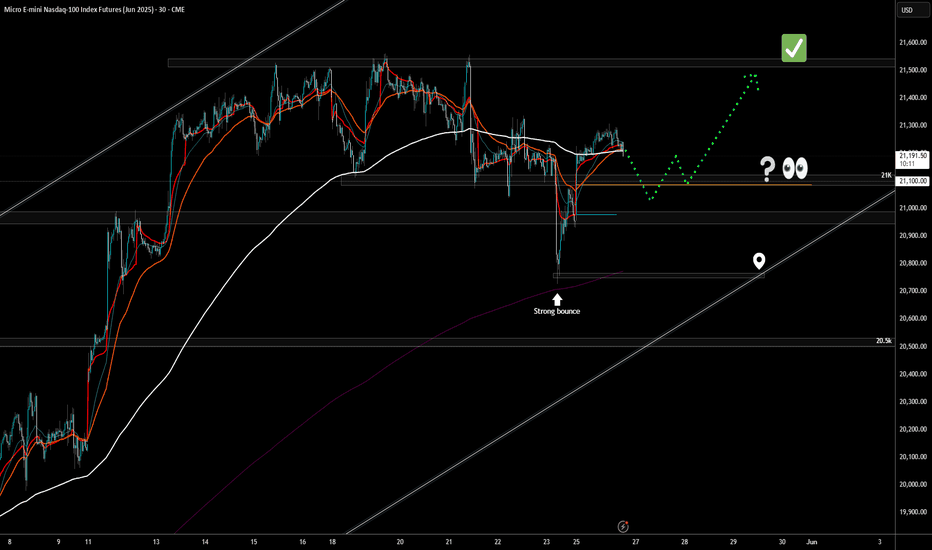Click the 20,200.00 price axis label

tap(913, 429)
